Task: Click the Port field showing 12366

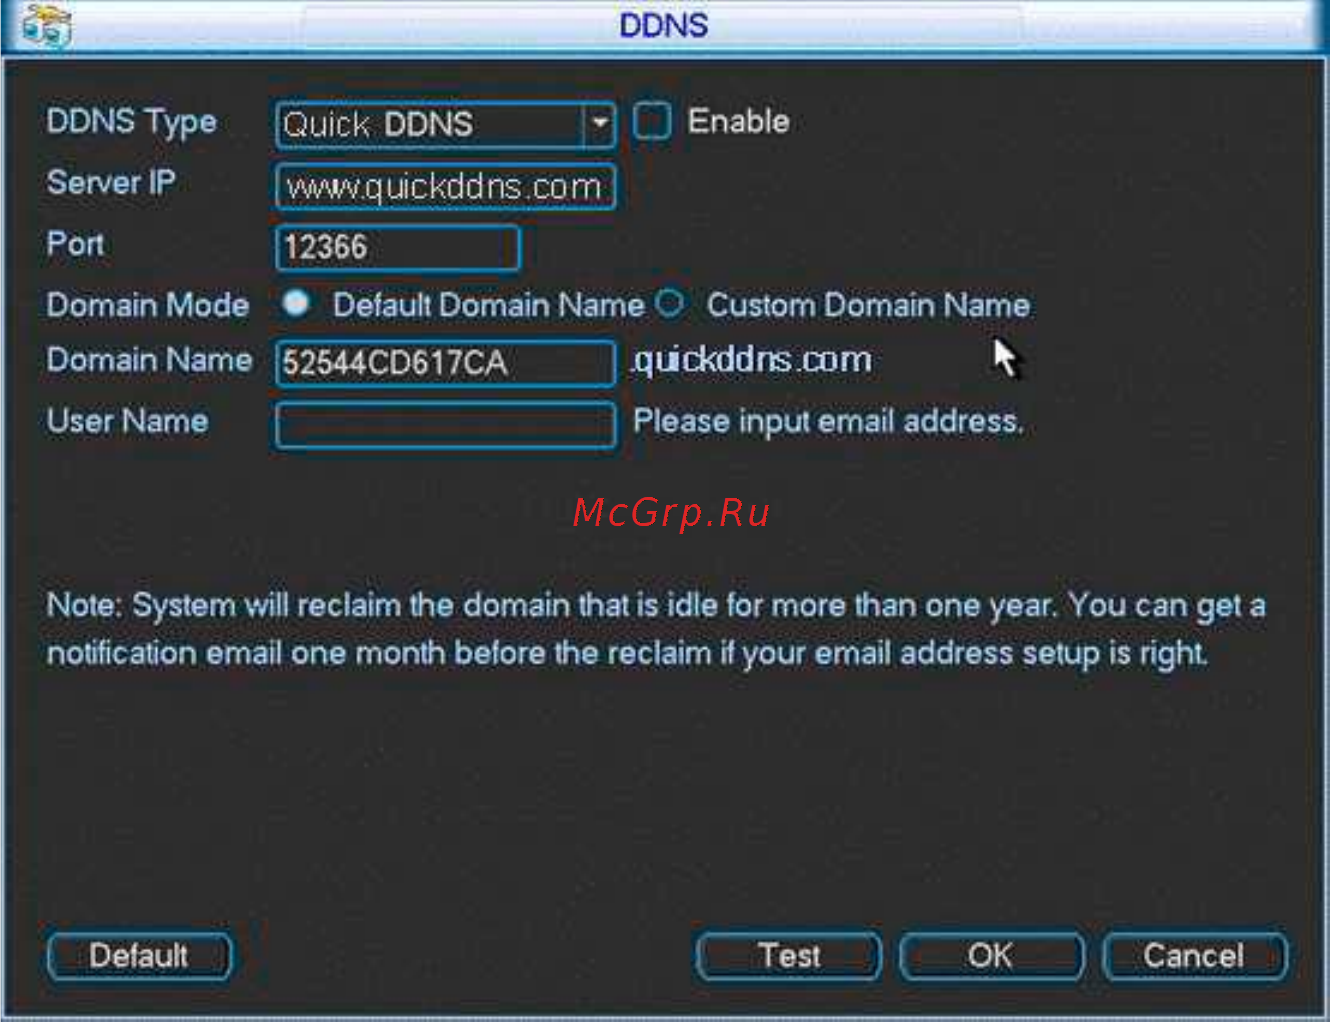Action: click(398, 247)
